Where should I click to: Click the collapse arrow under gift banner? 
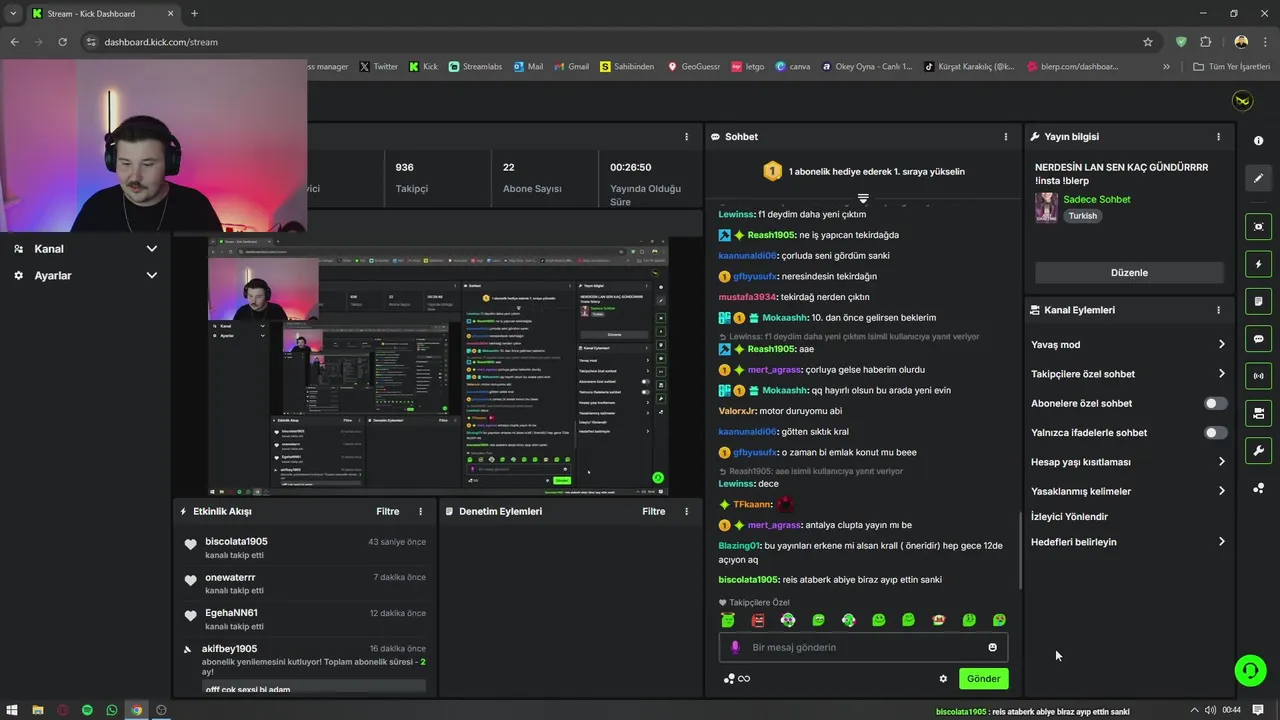[863, 198]
